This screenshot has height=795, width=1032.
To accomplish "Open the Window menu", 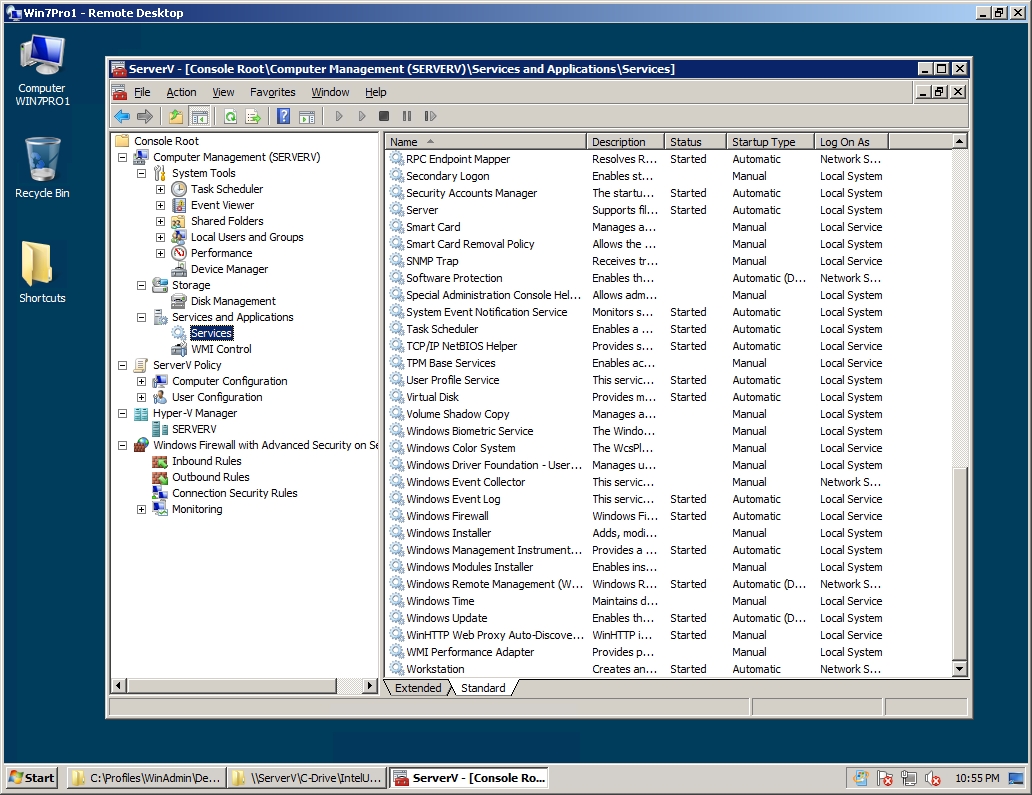I will pos(330,92).
